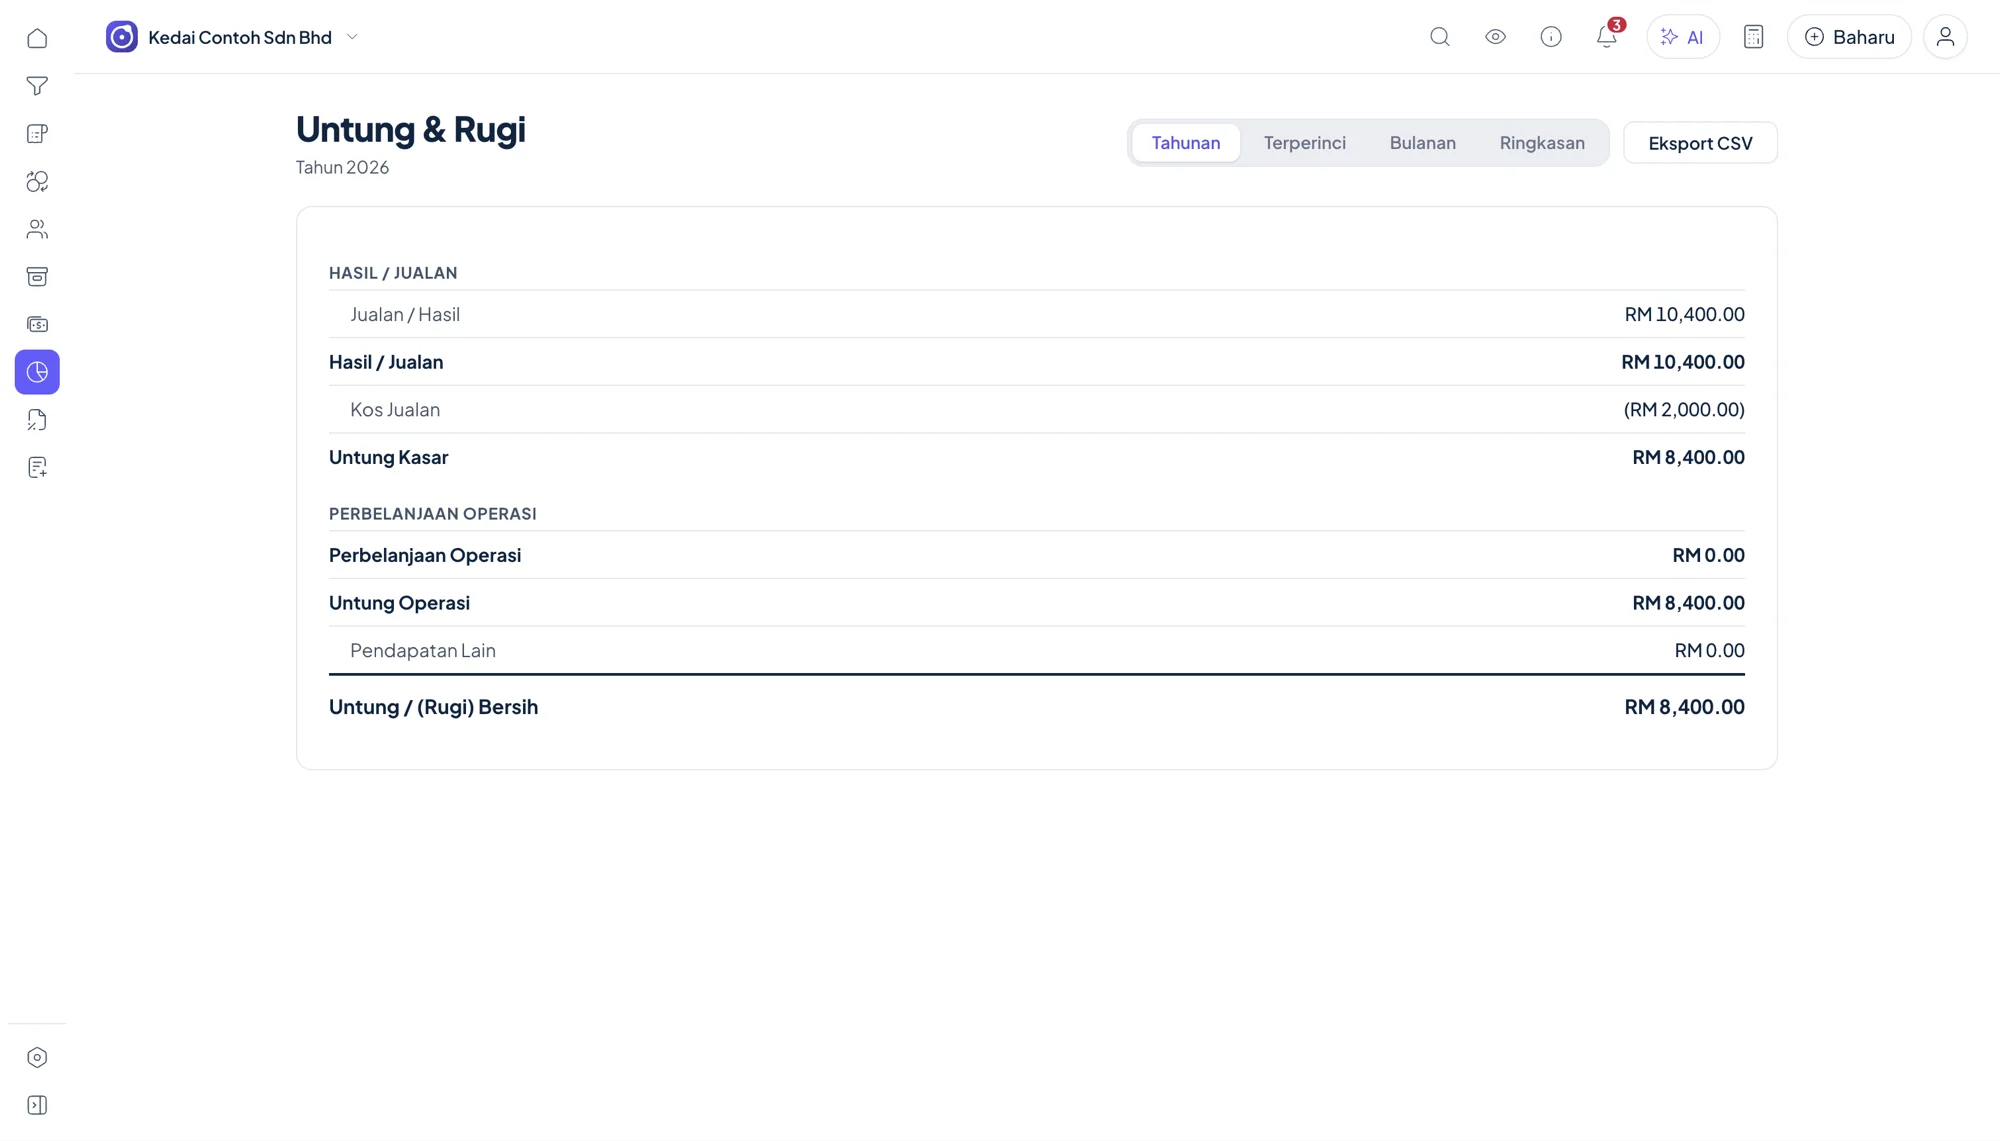Click the Jualan / Hasil row label

[405, 314]
